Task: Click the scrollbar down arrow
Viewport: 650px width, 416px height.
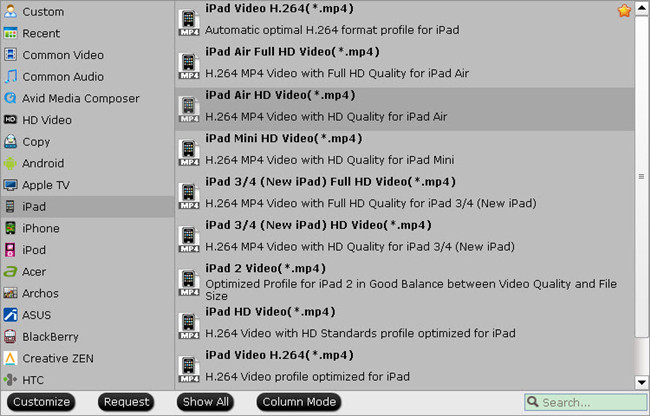Action: pos(641,382)
